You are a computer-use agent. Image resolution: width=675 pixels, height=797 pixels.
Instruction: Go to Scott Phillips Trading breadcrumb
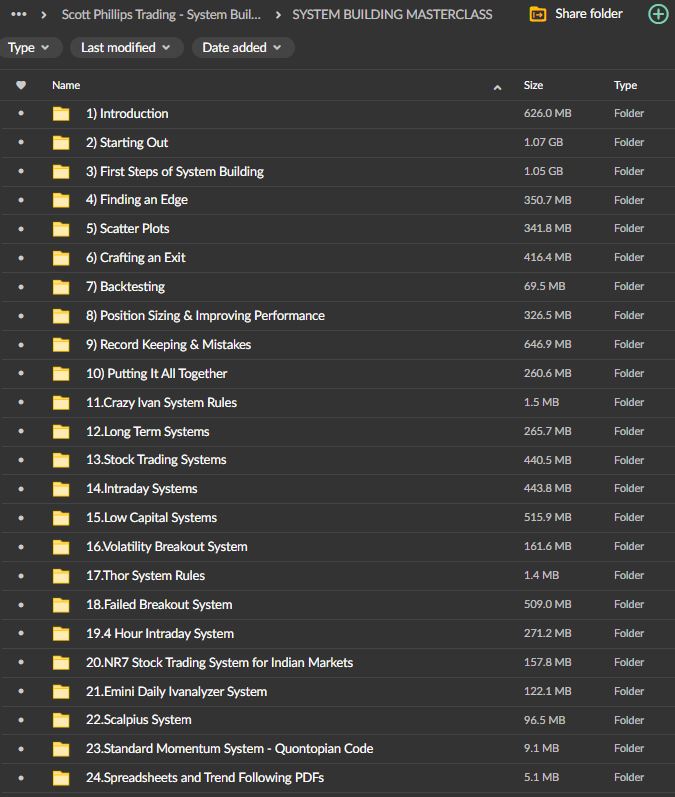coord(161,14)
